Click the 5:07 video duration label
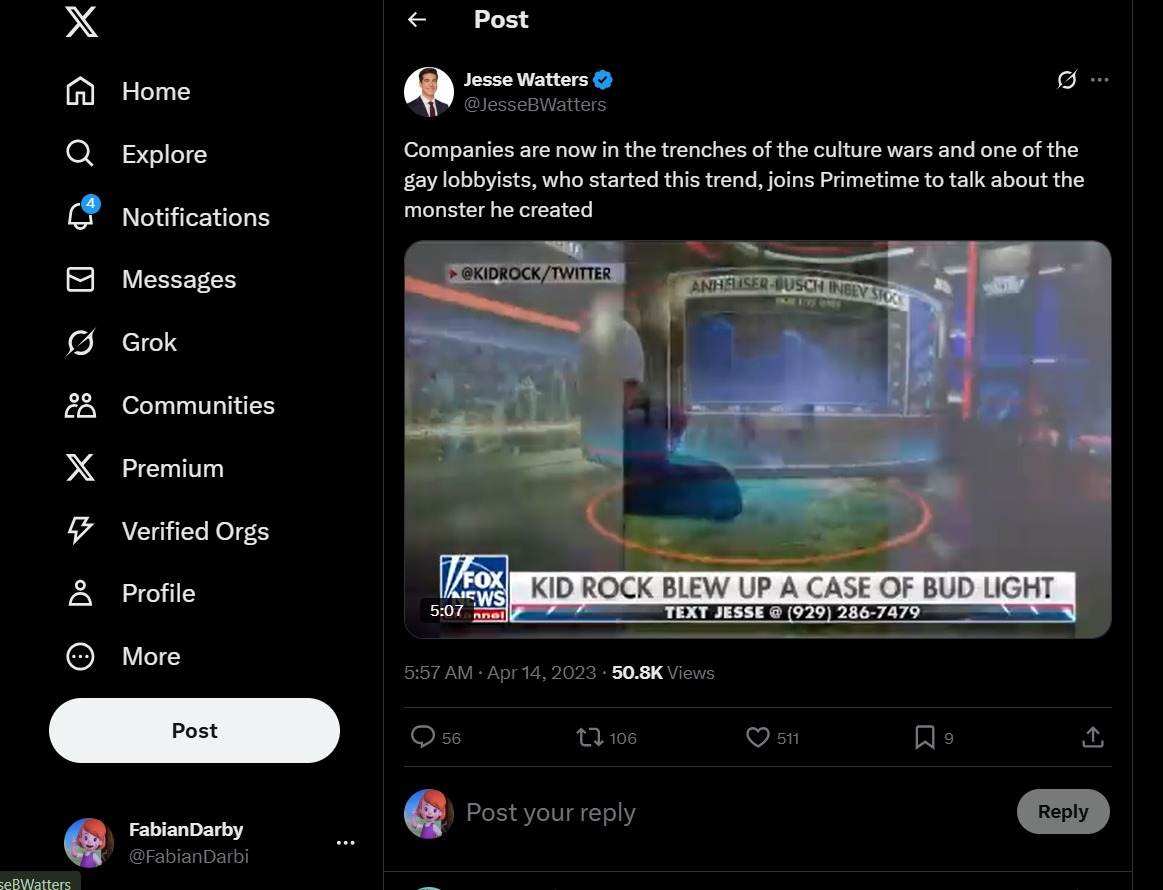Viewport: 1163px width, 890px height. pos(447,610)
